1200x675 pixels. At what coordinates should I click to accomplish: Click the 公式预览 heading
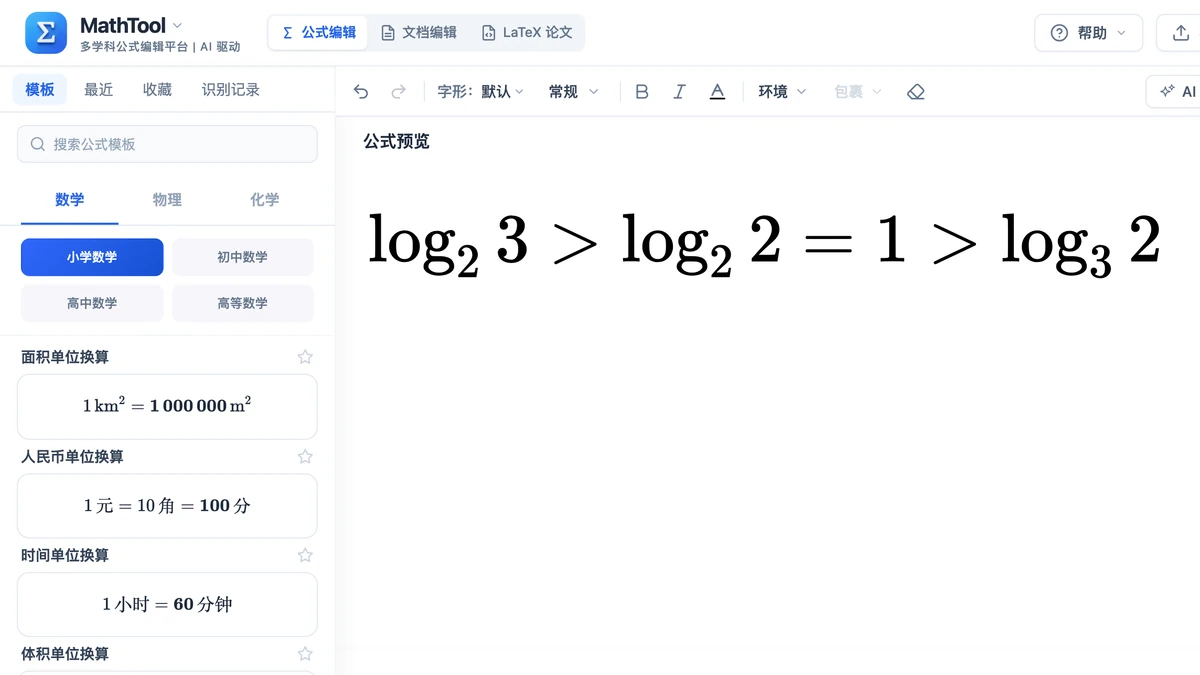(x=396, y=141)
